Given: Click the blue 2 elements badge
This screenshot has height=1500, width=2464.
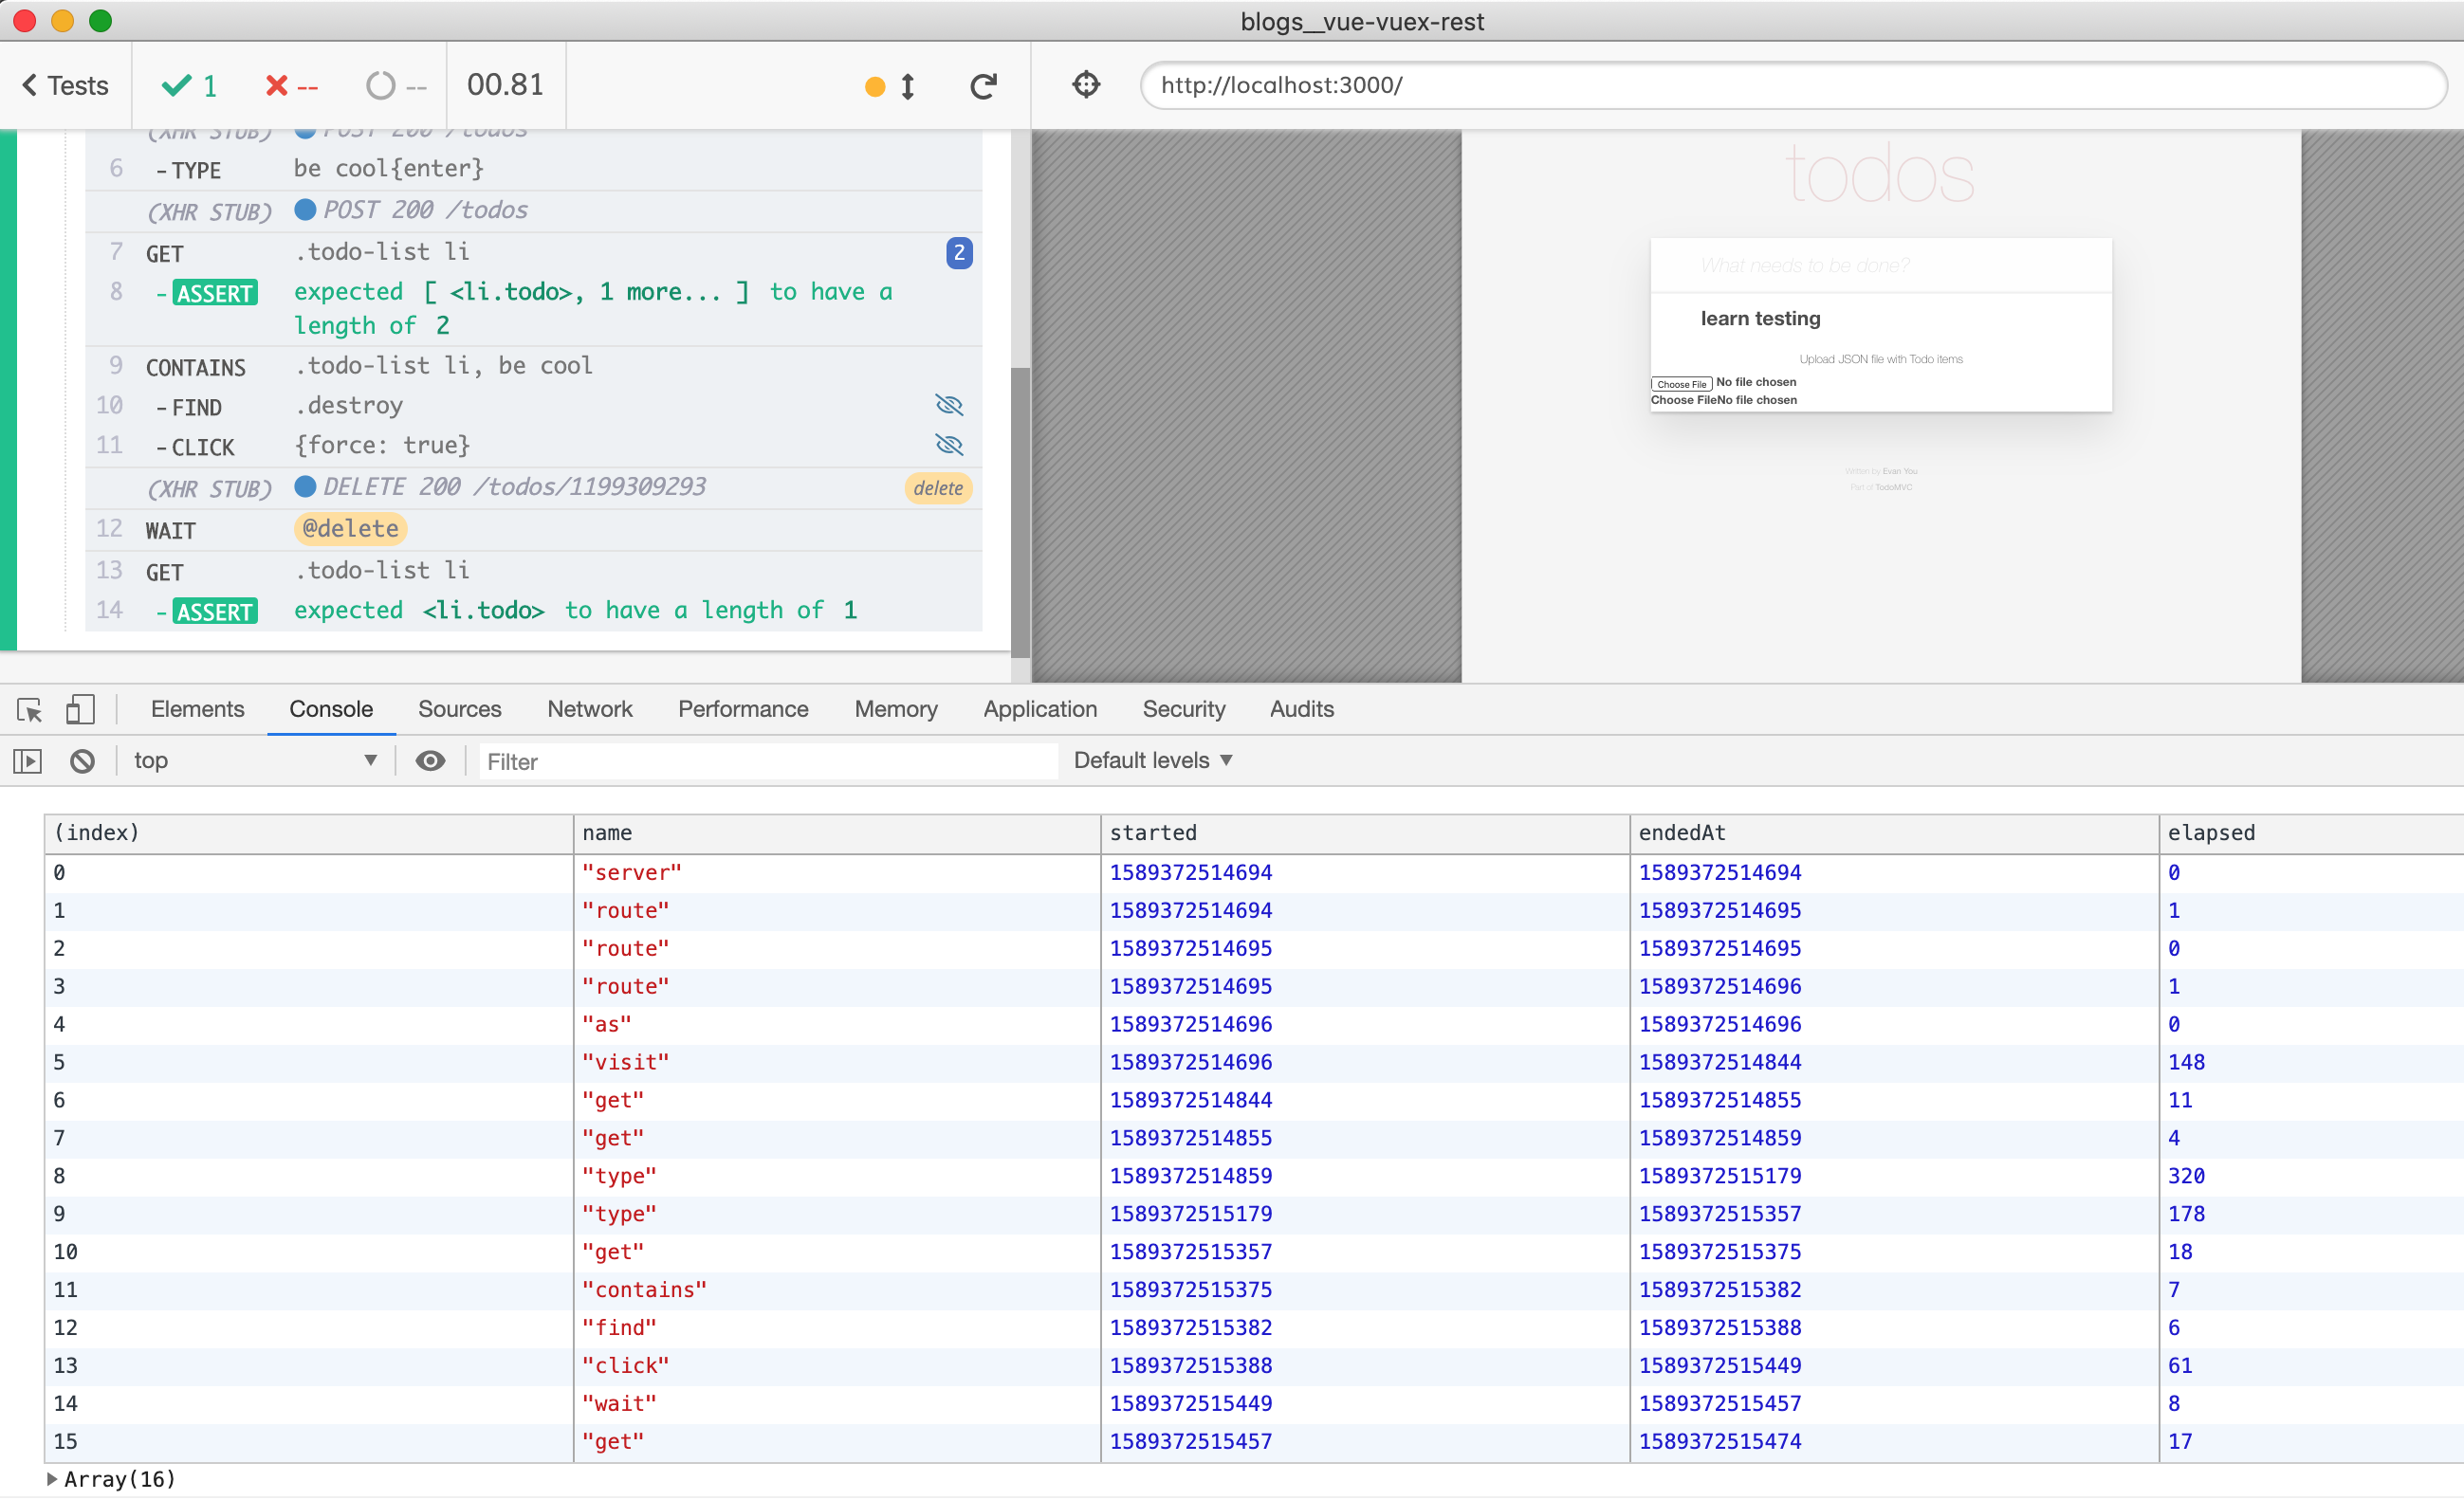Looking at the screenshot, I should [x=958, y=253].
